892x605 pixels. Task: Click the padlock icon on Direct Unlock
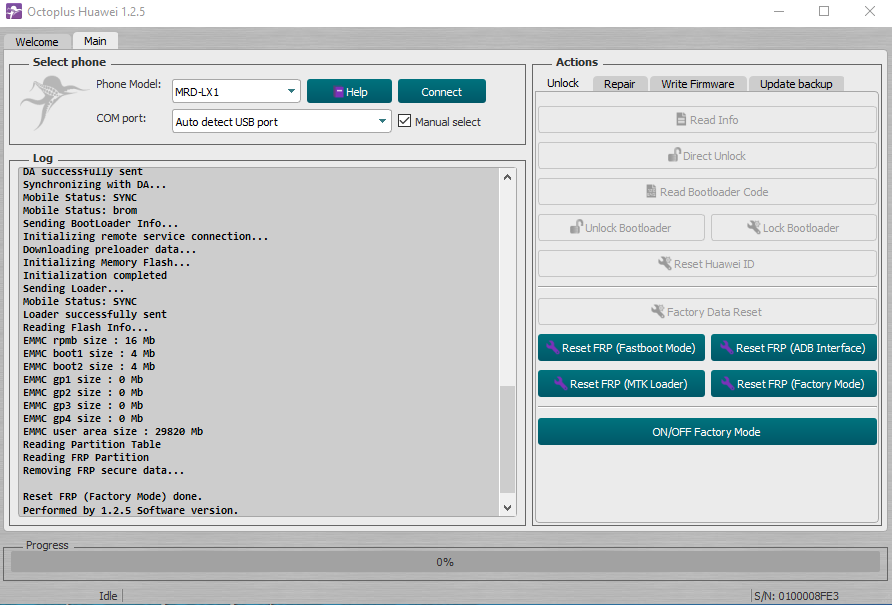674,155
